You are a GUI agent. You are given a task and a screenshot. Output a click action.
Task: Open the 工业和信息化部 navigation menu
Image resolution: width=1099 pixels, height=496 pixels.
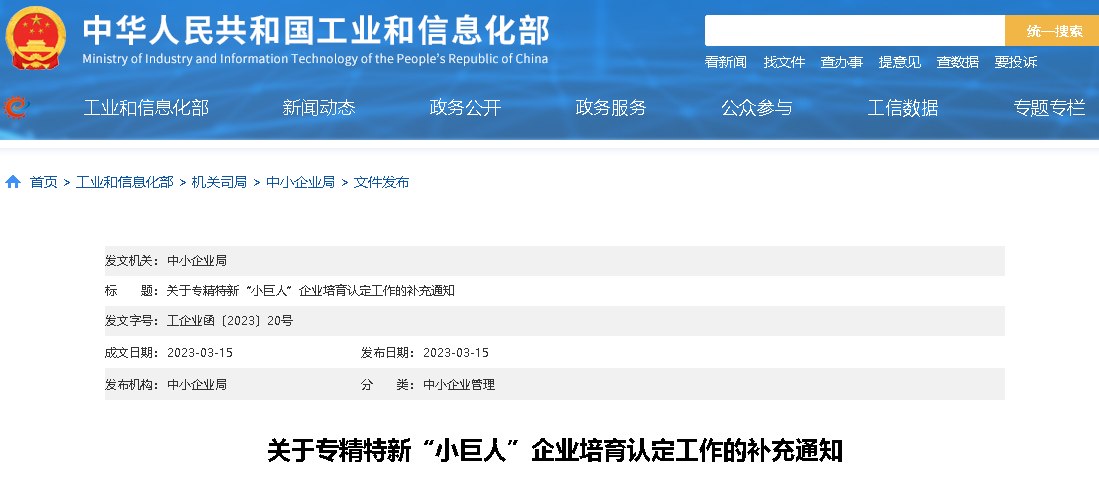coord(146,108)
